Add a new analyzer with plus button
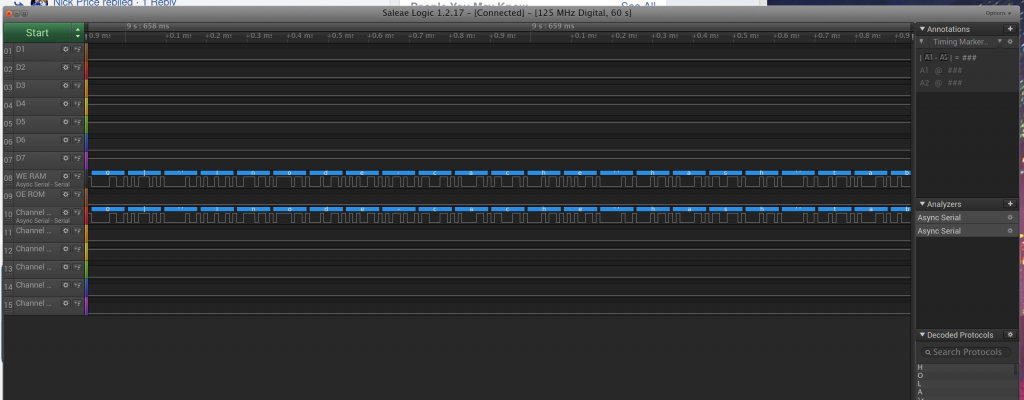Image resolution: width=1024 pixels, height=400 pixels. (x=1010, y=204)
